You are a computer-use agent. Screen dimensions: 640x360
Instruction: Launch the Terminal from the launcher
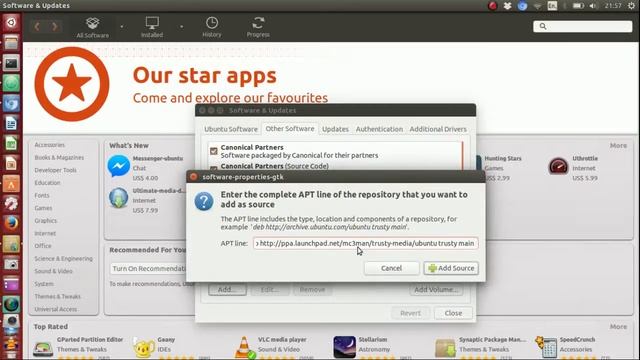[x=11, y=63]
